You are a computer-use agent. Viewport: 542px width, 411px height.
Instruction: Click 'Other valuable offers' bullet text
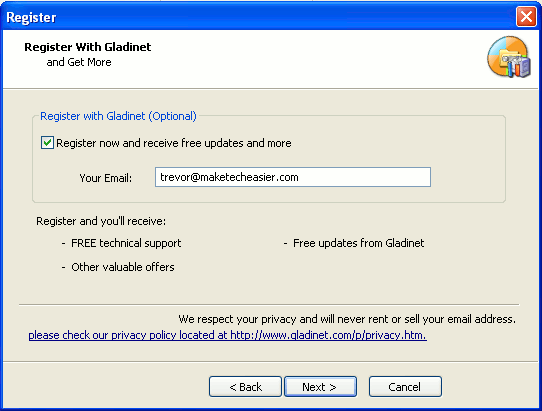coord(123,267)
